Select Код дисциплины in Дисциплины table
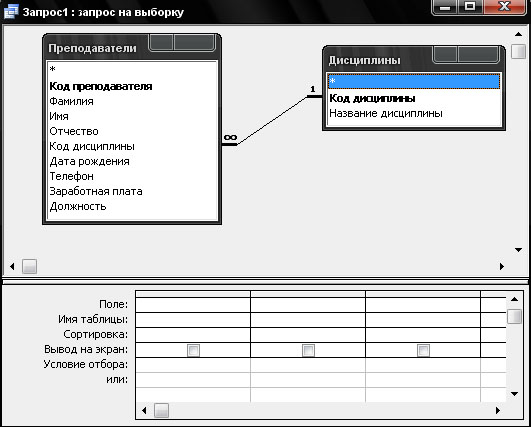This screenshot has height=427, width=531. click(414, 98)
